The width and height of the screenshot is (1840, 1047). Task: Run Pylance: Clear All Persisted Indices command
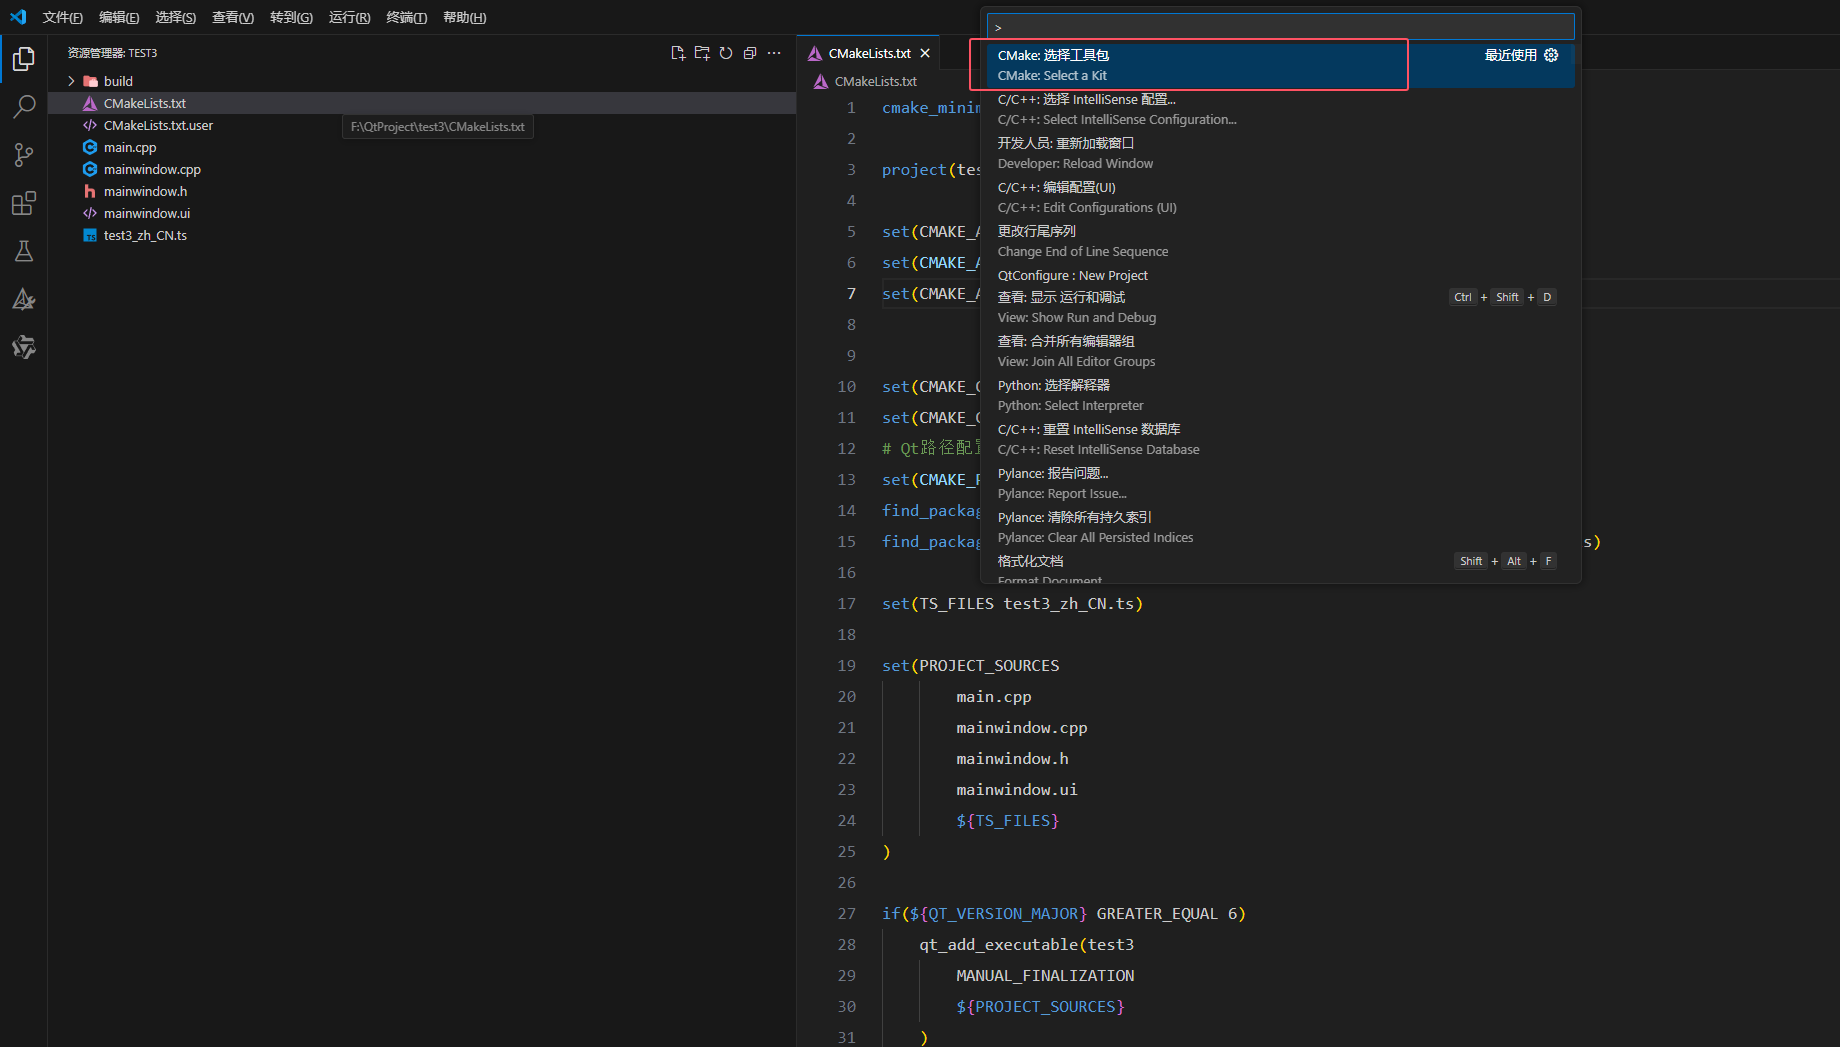click(x=1280, y=527)
